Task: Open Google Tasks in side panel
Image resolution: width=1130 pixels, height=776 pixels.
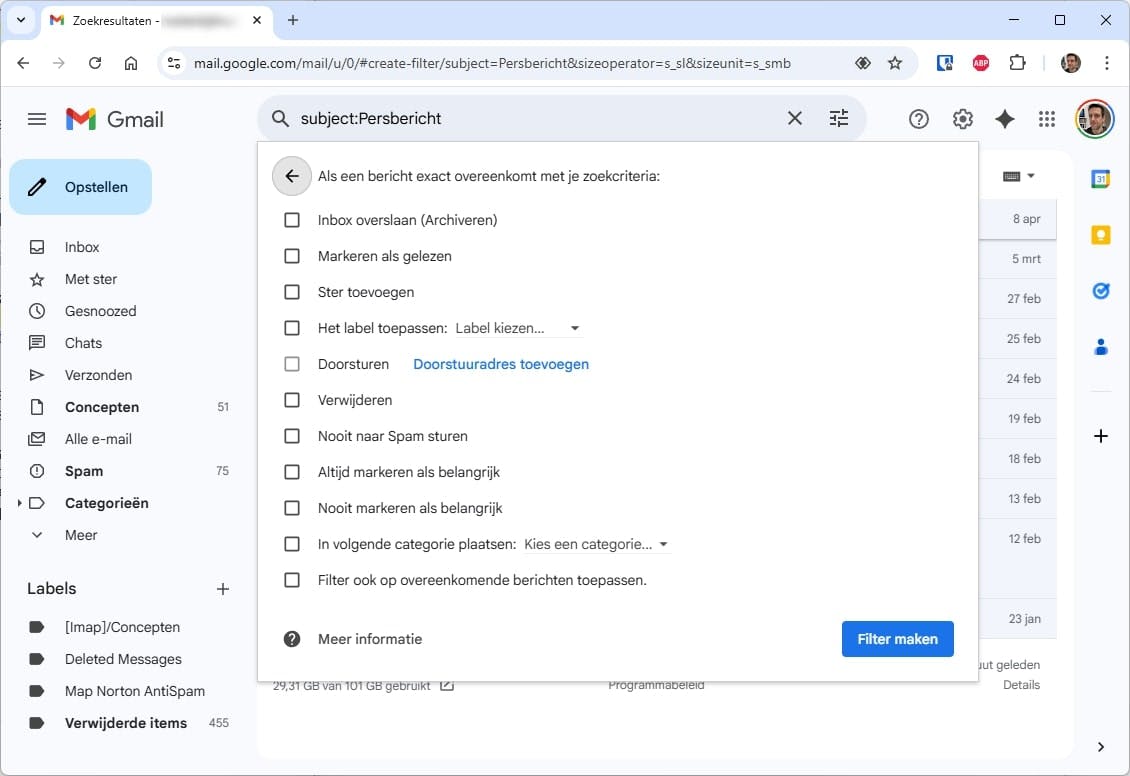Action: point(1101,291)
